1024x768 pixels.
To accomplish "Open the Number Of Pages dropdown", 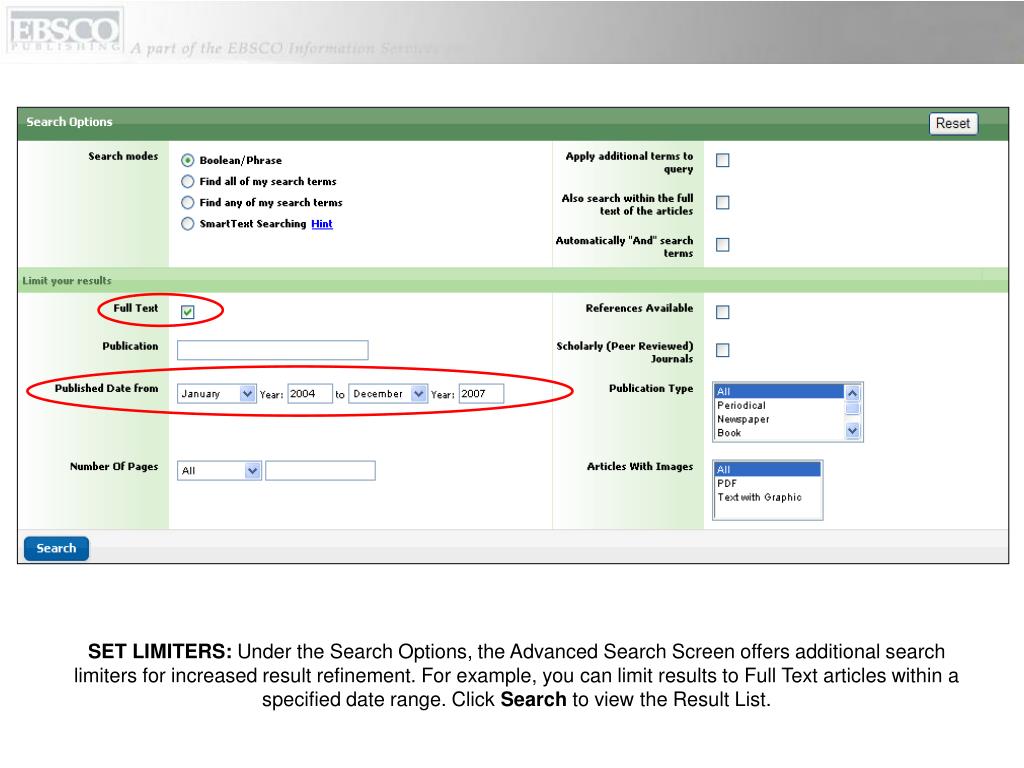I will (219, 470).
